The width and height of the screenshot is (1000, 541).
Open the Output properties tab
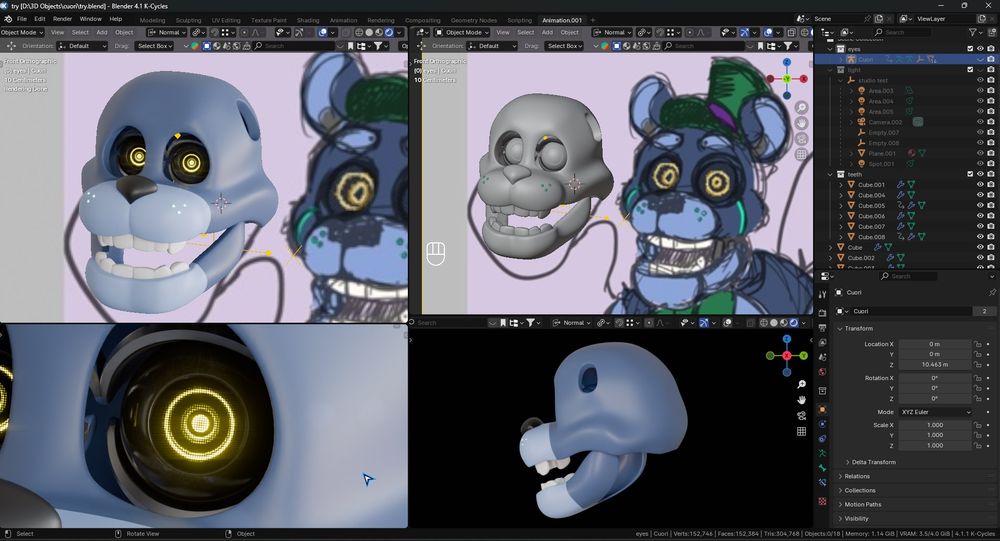pyautogui.click(x=823, y=327)
